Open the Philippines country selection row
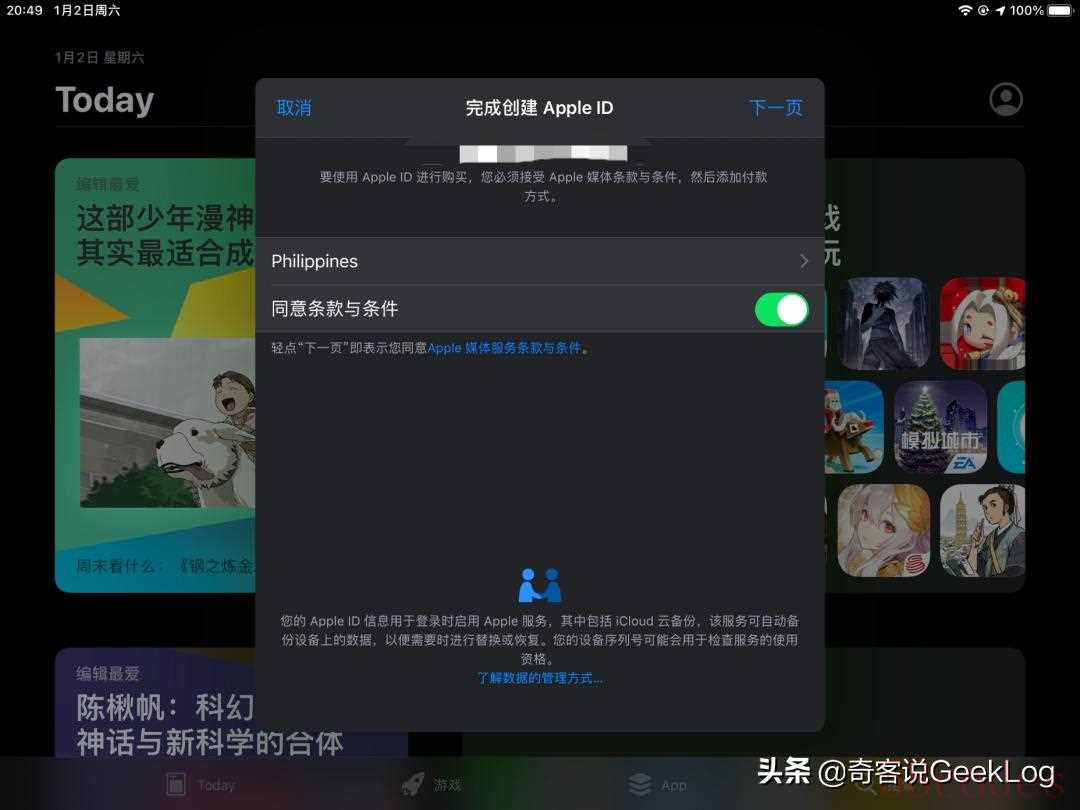Viewport: 1080px width, 810px height. [540, 261]
